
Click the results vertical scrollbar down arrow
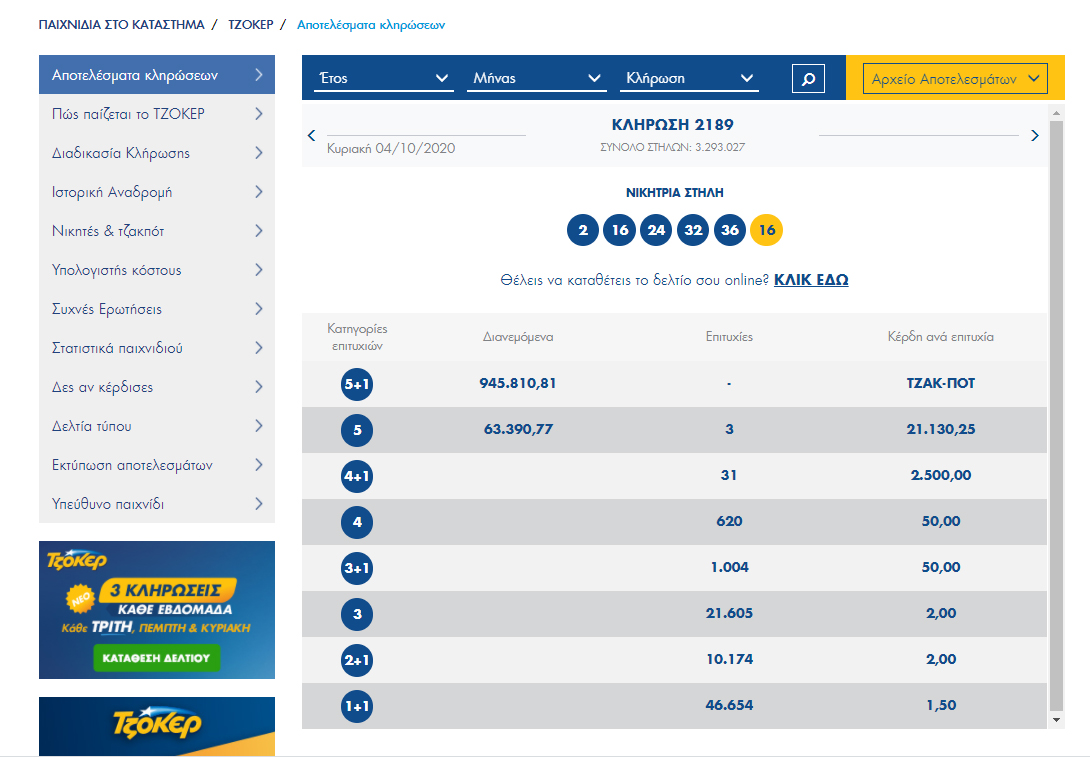click(1057, 719)
